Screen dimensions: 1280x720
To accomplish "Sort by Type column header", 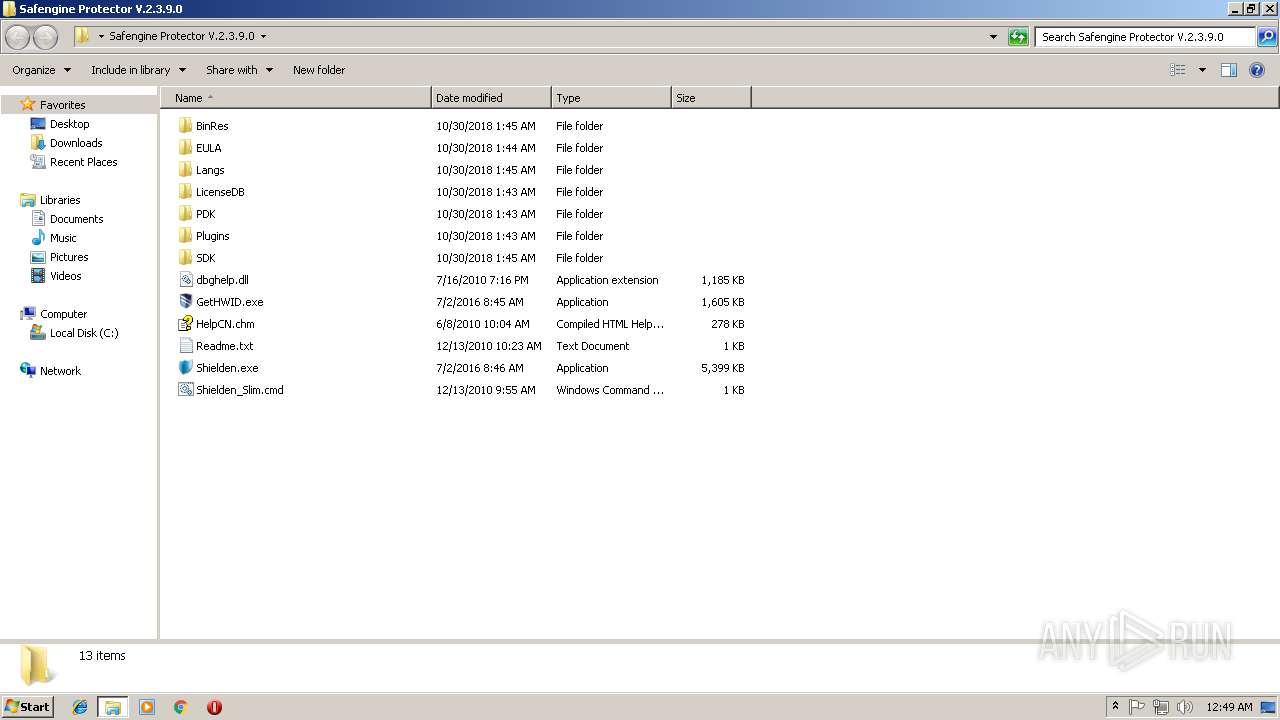I will click(x=611, y=98).
